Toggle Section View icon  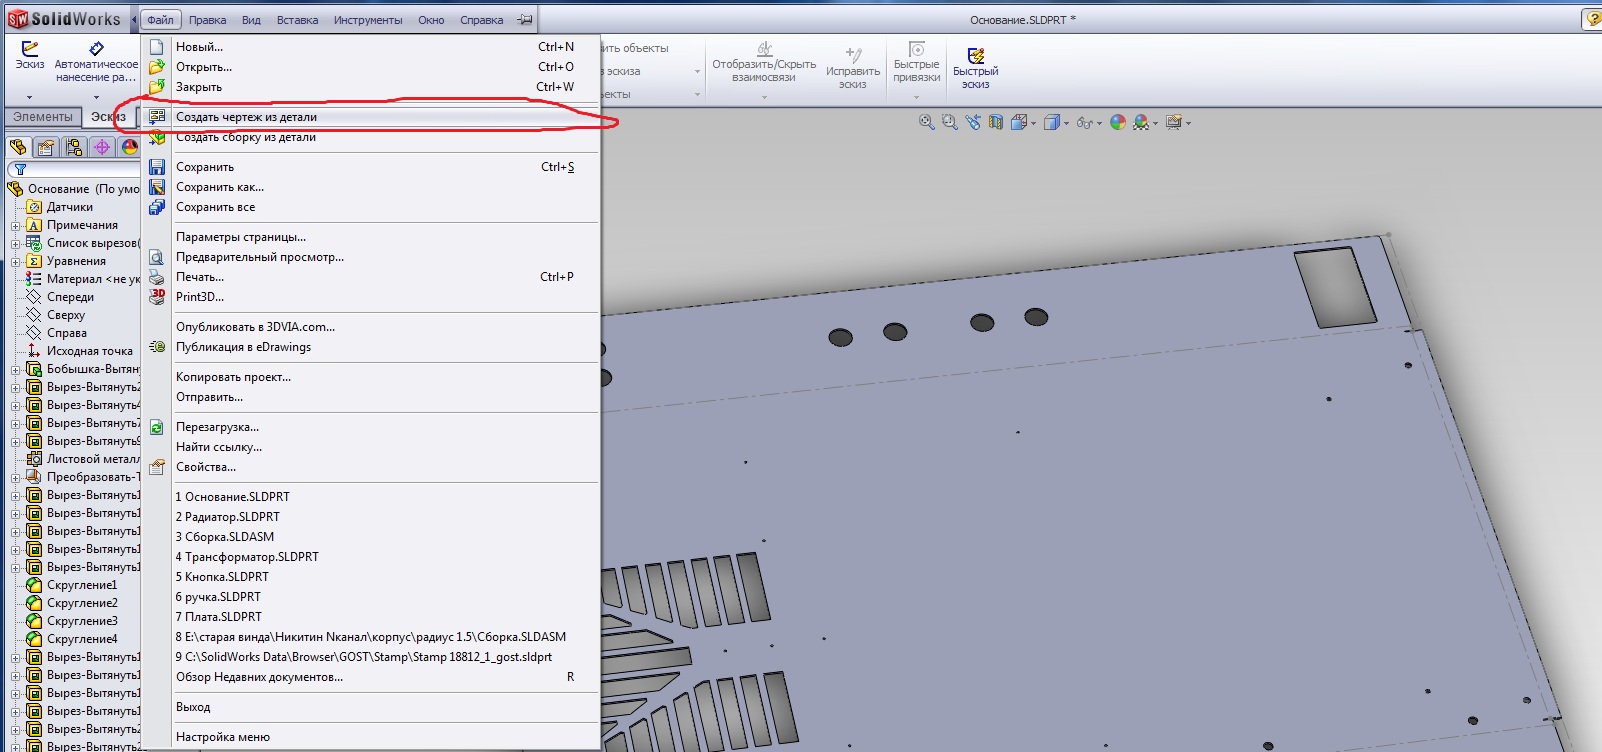996,122
